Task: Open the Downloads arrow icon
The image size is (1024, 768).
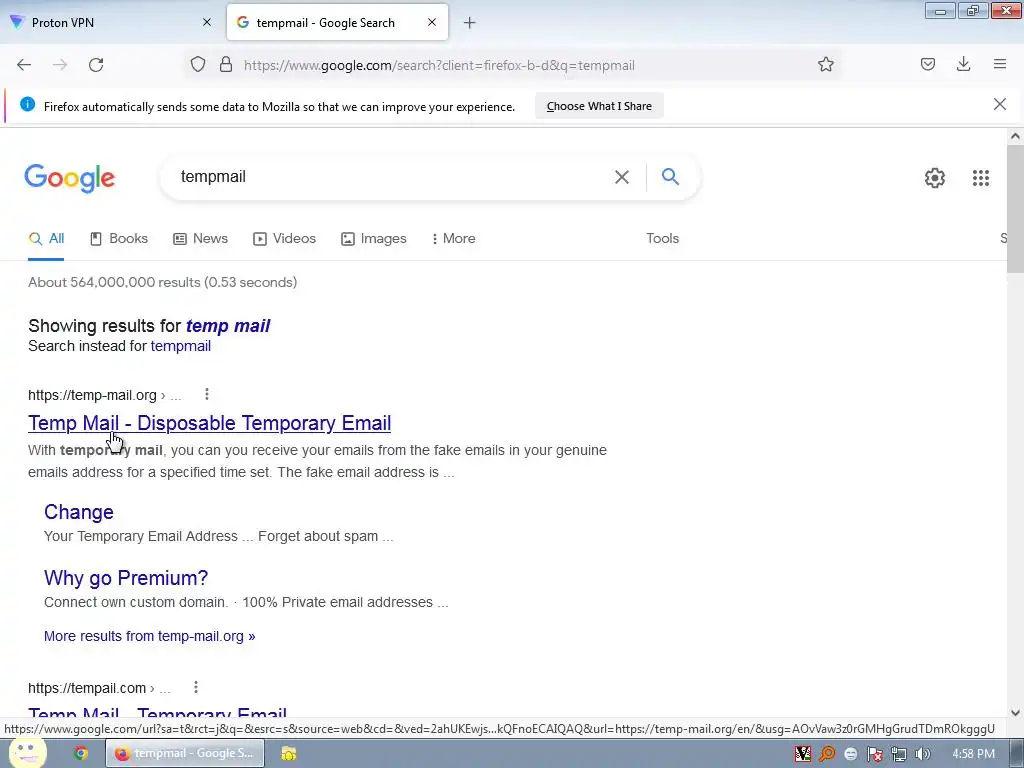Action: (963, 64)
